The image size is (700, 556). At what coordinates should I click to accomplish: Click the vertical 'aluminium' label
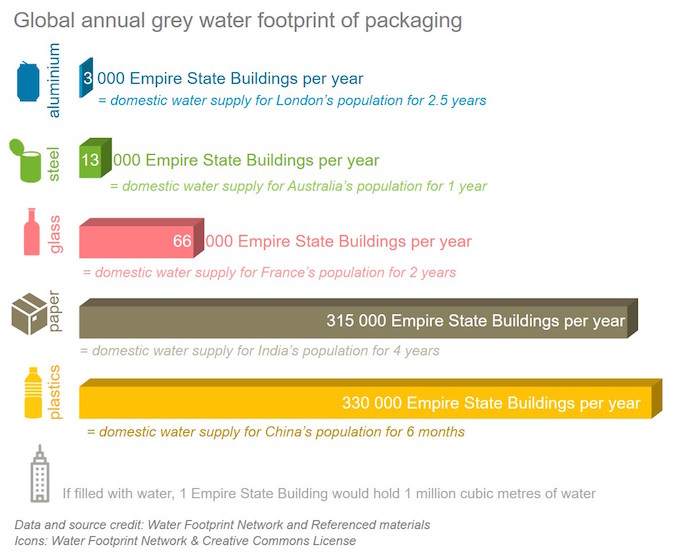pos(54,80)
